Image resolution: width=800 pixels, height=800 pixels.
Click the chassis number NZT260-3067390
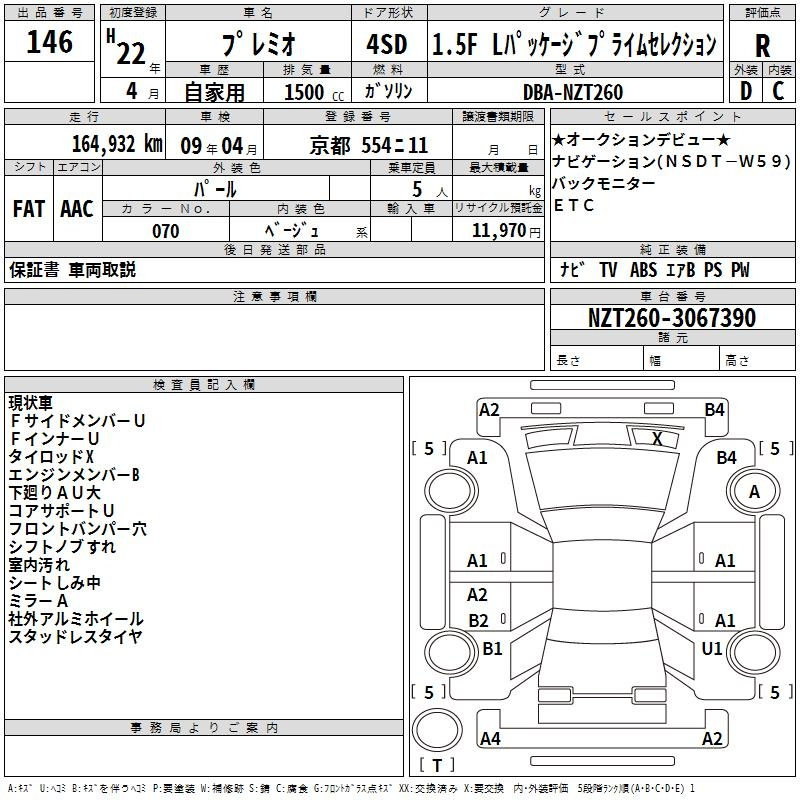pos(672,317)
